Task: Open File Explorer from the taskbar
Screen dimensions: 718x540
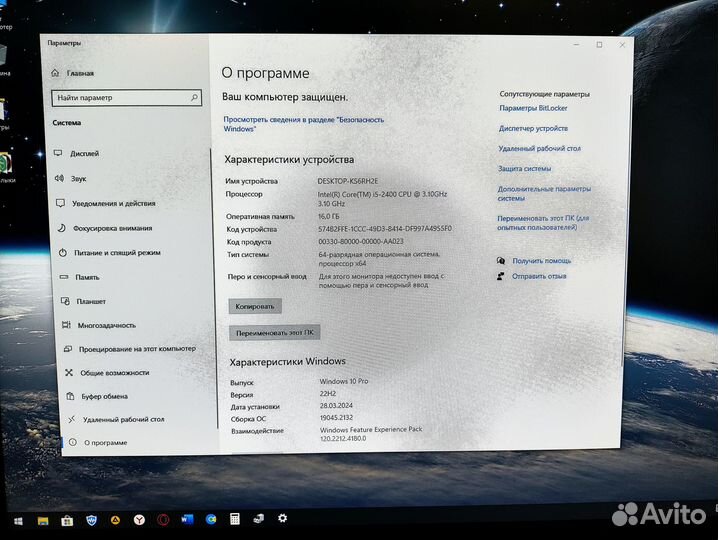Action: click(x=43, y=521)
